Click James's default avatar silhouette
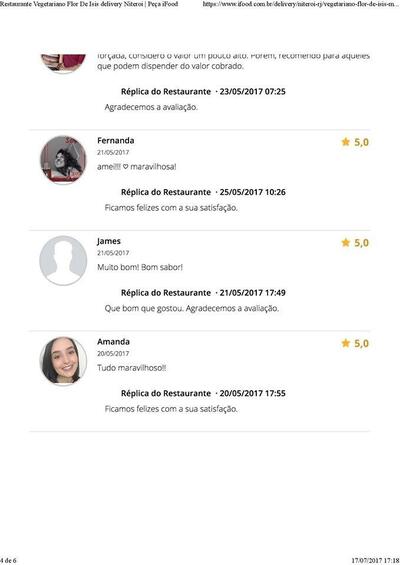The width and height of the screenshot is (400, 565). (63, 261)
